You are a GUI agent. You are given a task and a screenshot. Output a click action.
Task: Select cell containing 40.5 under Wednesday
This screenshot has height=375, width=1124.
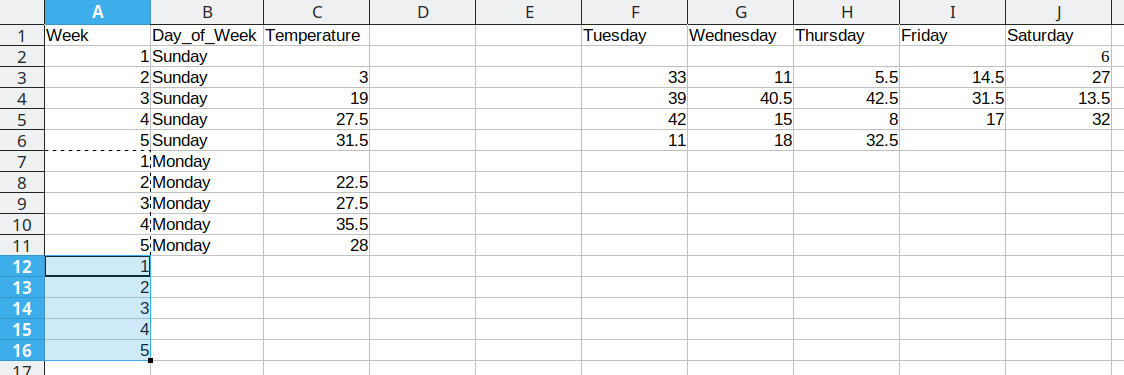(x=740, y=98)
